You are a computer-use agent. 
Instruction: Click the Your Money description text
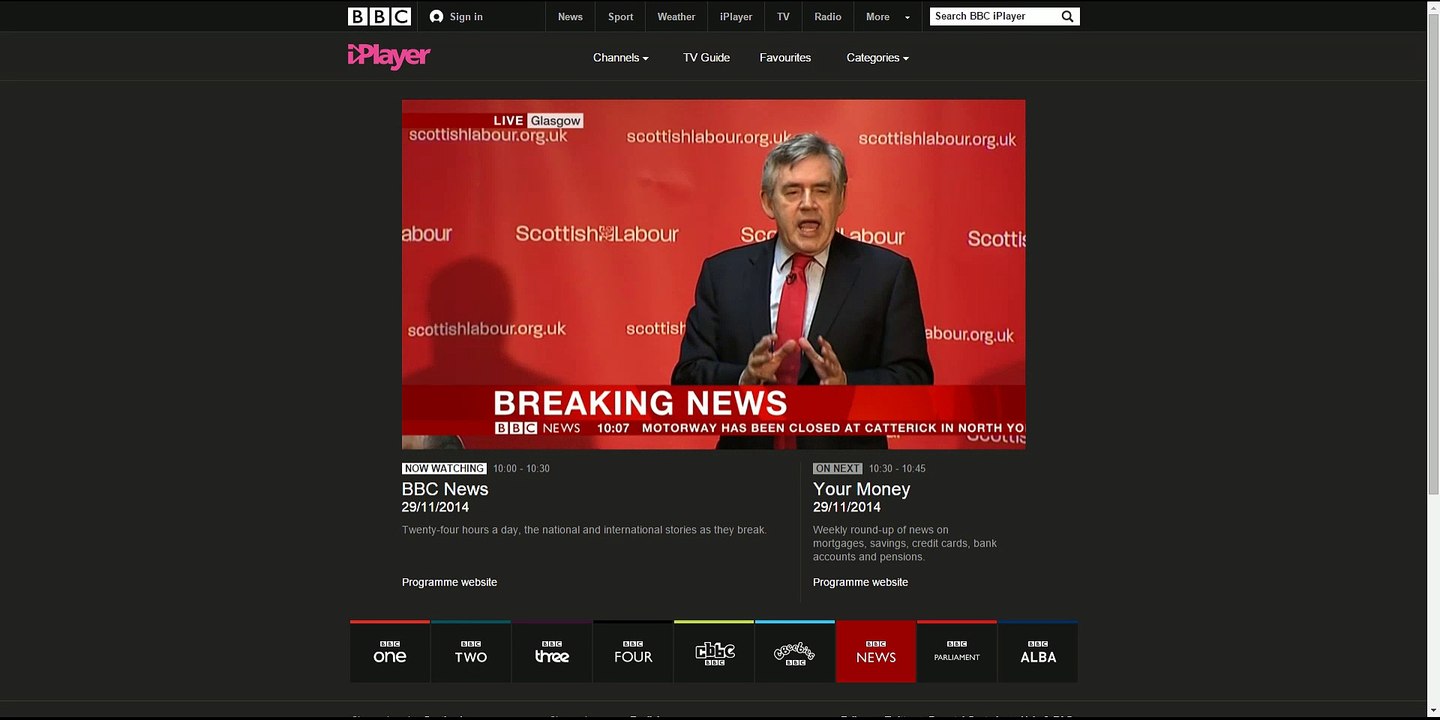pos(905,543)
